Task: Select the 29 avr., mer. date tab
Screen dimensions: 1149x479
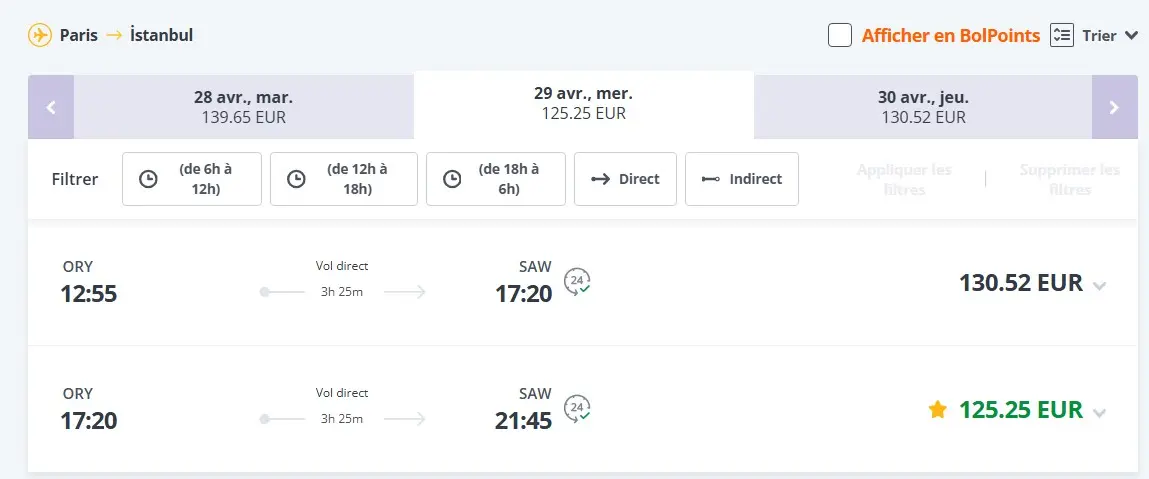Action: 583,103
